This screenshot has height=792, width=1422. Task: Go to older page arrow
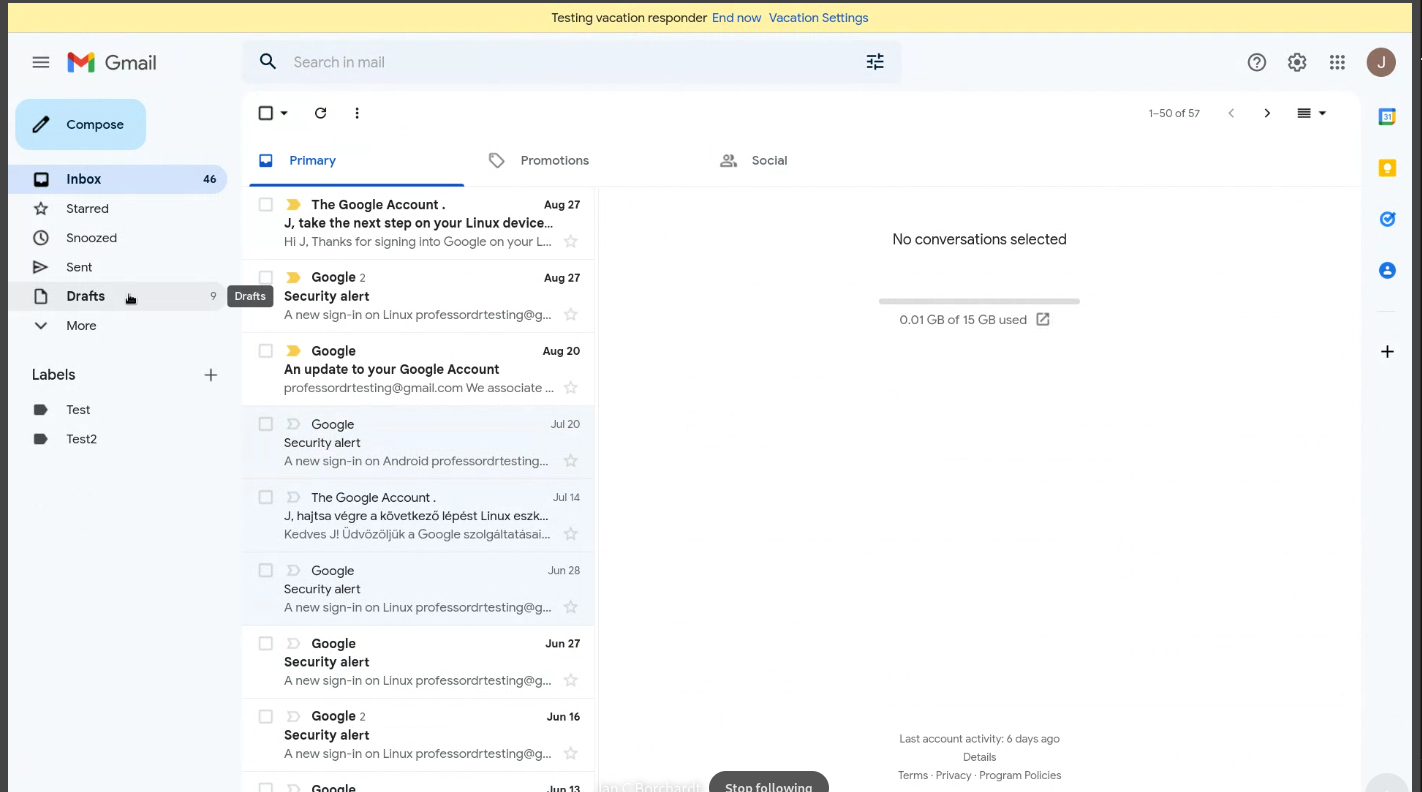pyautogui.click(x=1267, y=113)
